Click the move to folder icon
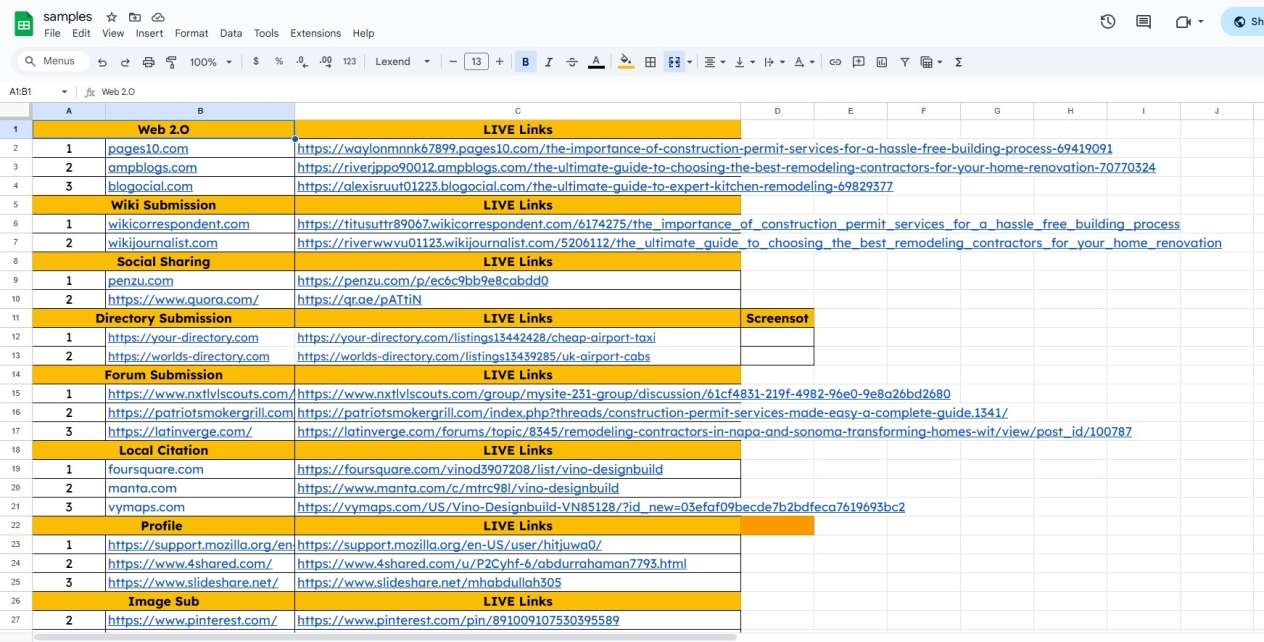The image size is (1264, 642). coord(135,17)
